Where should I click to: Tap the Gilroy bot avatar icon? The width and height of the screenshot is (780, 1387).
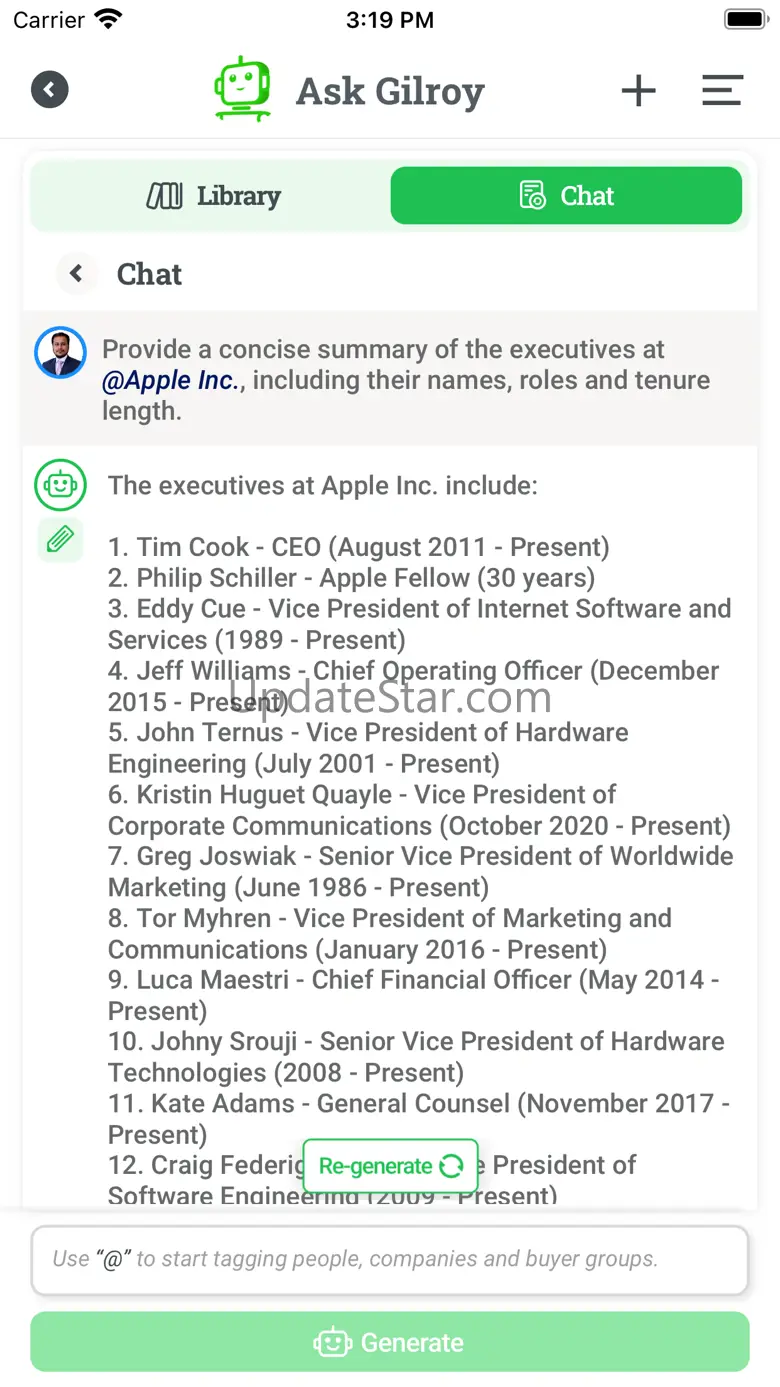[60, 486]
